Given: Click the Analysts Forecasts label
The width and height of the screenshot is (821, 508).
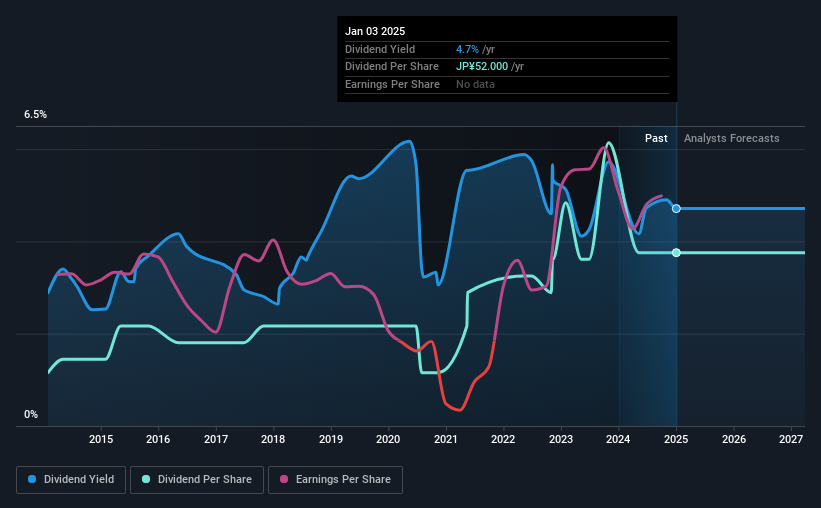Looking at the screenshot, I should pyautogui.click(x=731, y=138).
